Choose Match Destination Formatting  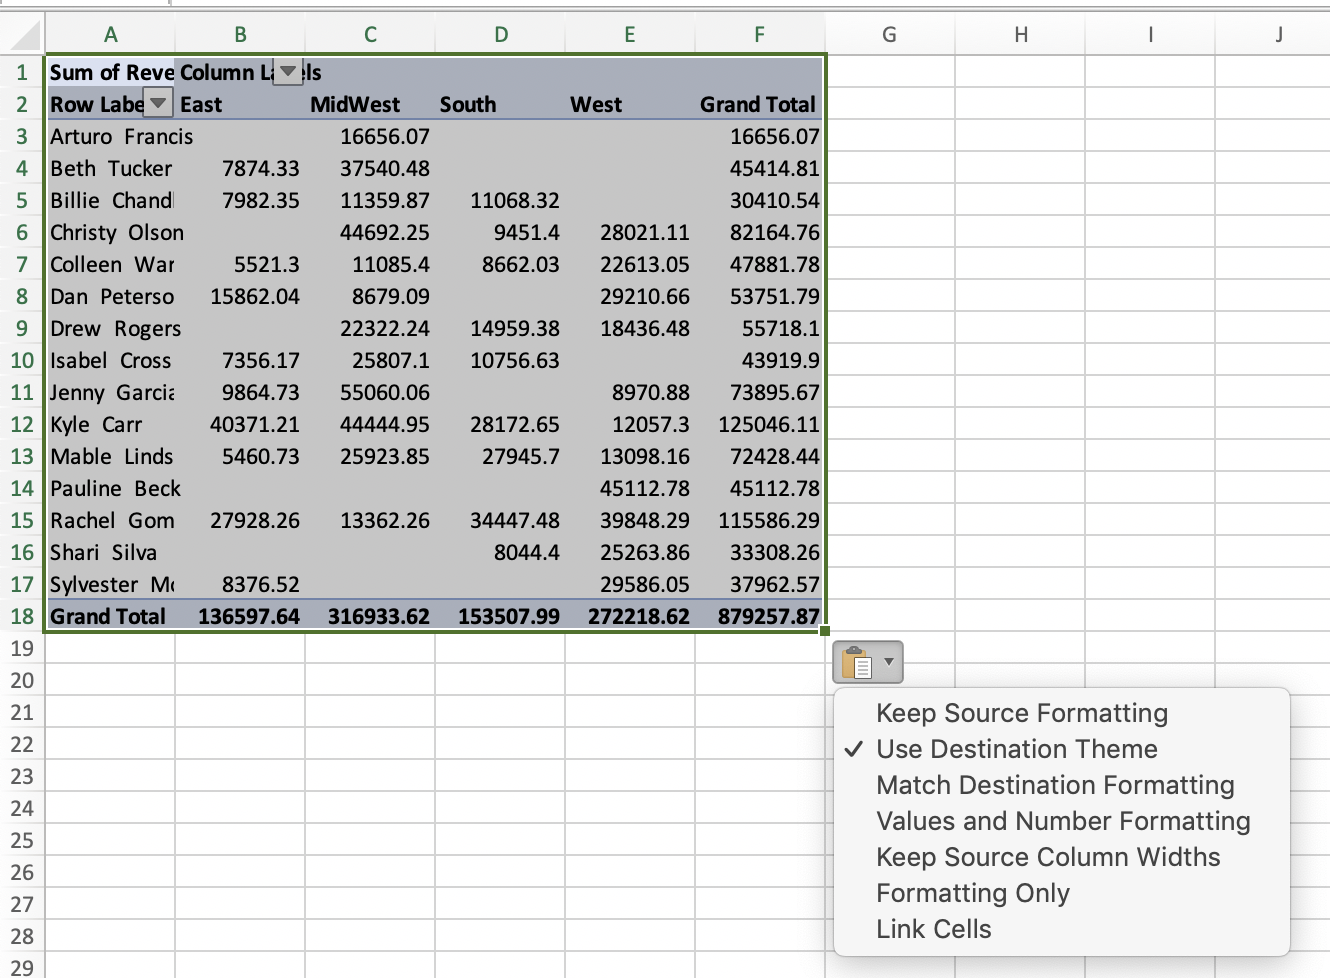(x=1055, y=785)
